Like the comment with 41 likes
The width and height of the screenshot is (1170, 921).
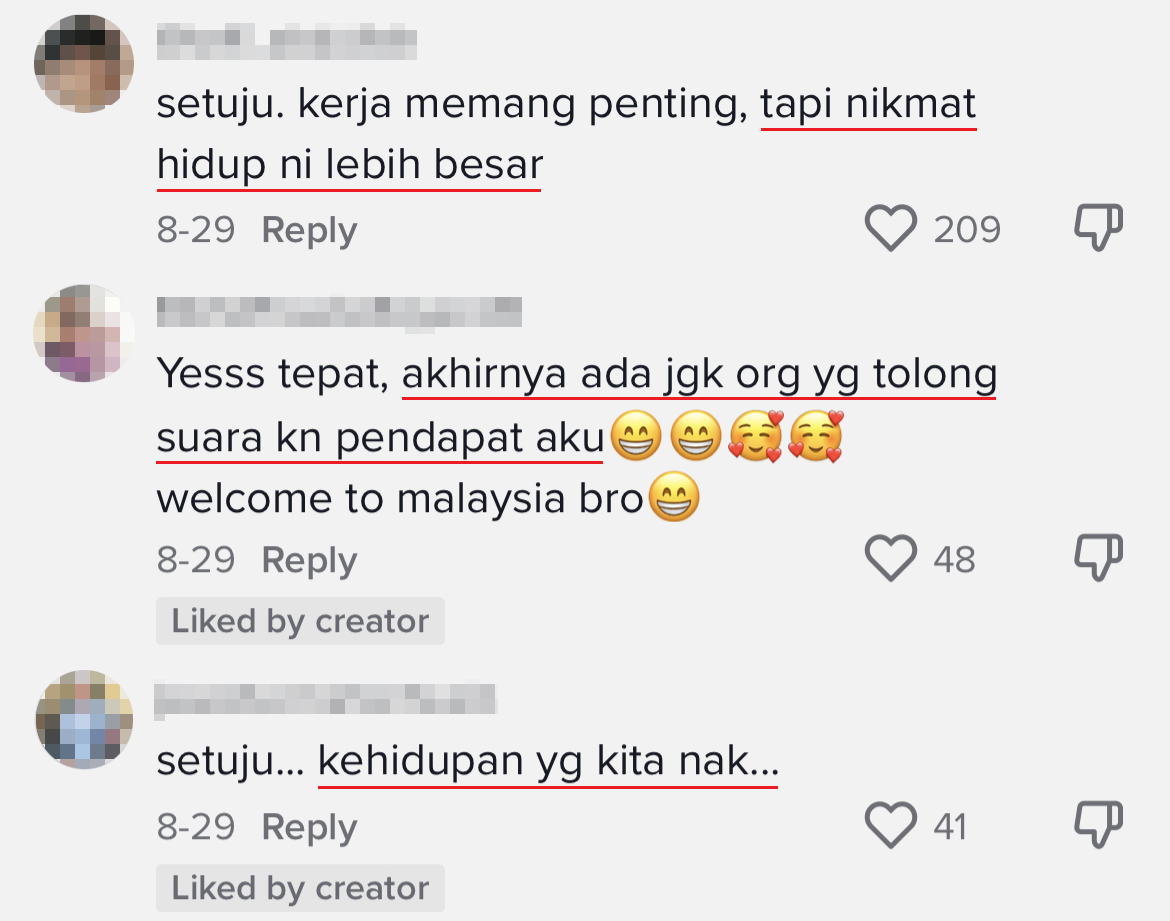coord(890,825)
